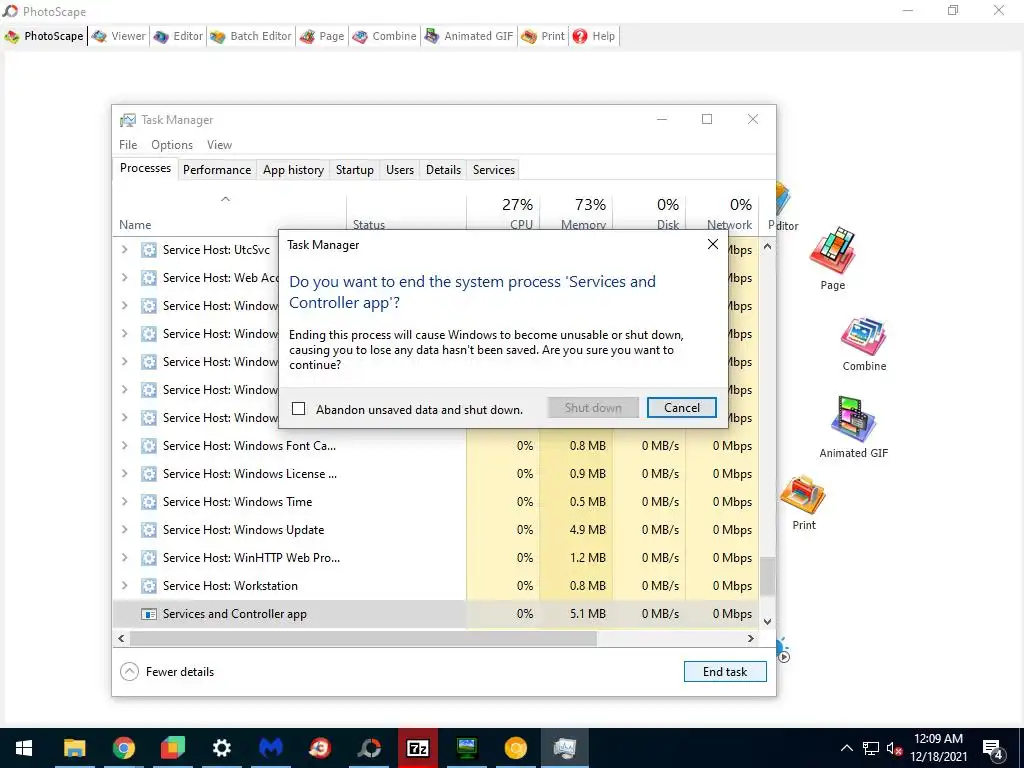The width and height of the screenshot is (1024, 768).
Task: Sort processes by CPU column header
Action: [x=504, y=214]
